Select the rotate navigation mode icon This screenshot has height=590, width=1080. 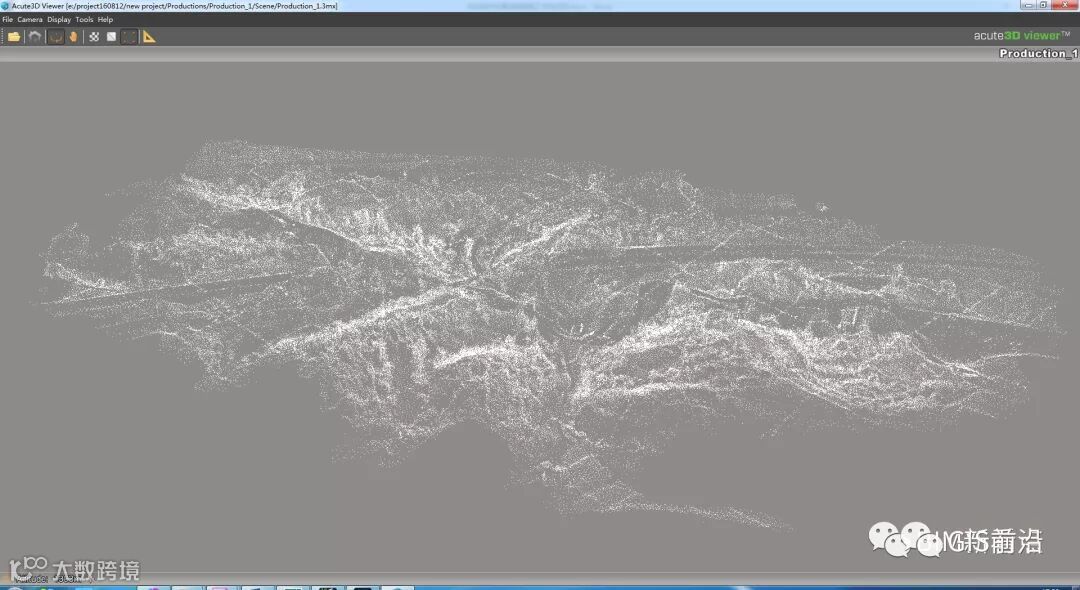click(56, 36)
